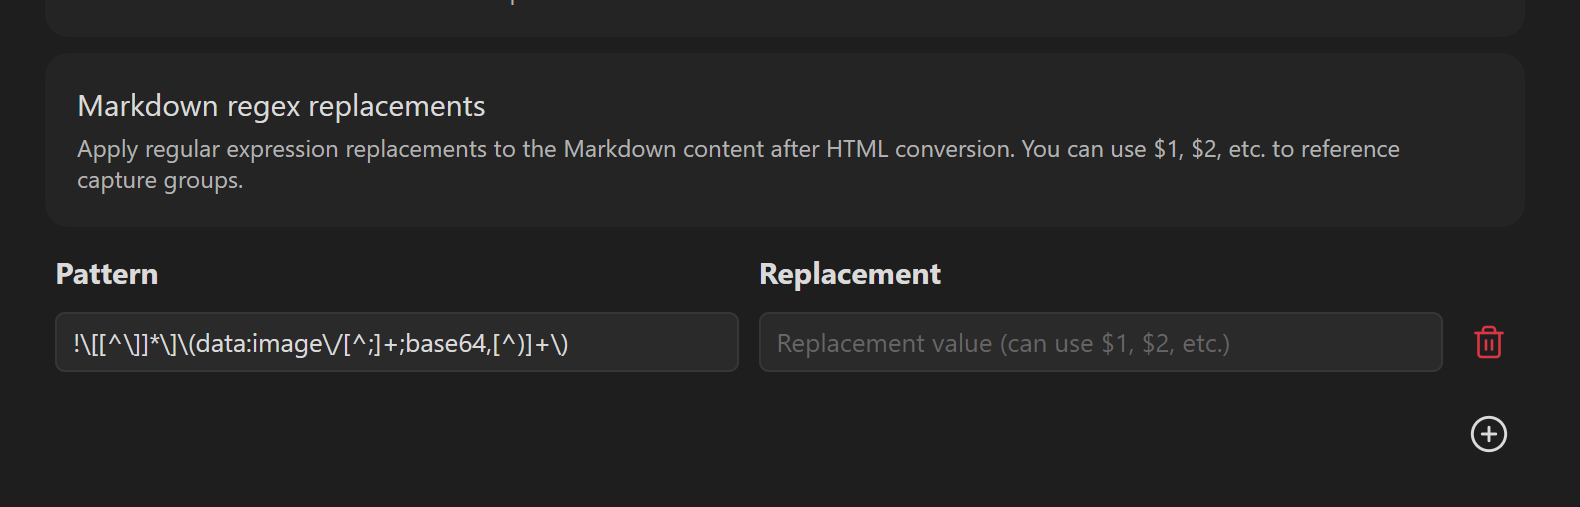Click the description text about capture groups
Screen dimensions: 1580x507
coord(738,164)
